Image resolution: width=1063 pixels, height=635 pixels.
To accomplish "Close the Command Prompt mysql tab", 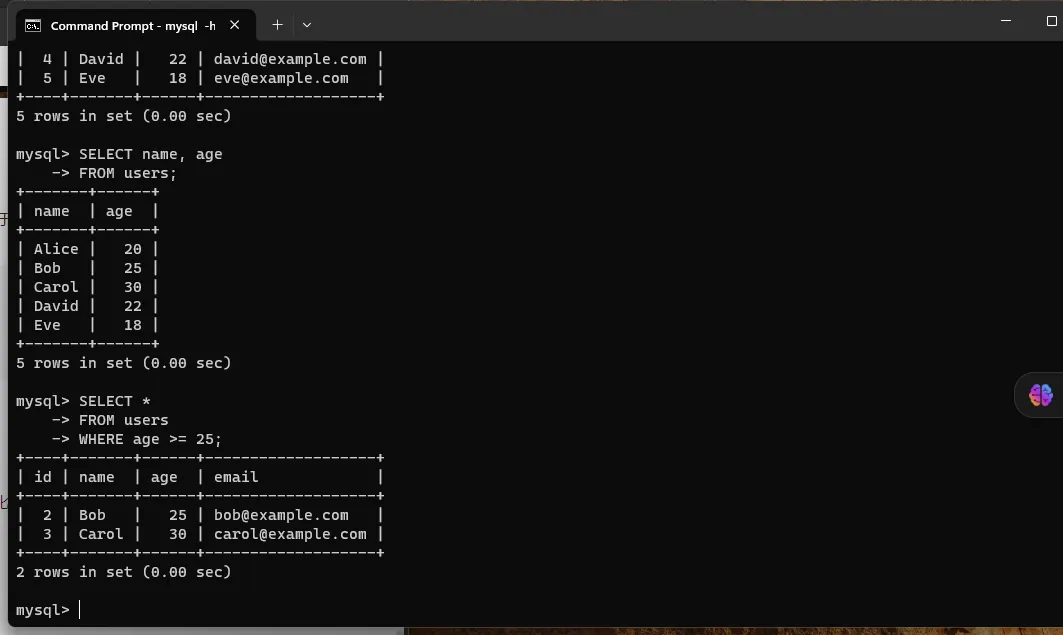I will [x=238, y=25].
